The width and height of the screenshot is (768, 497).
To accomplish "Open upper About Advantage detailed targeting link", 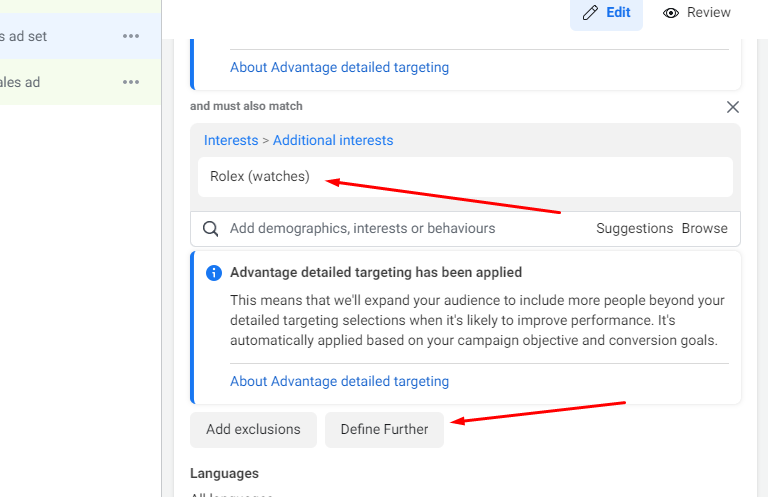I will pos(339,68).
